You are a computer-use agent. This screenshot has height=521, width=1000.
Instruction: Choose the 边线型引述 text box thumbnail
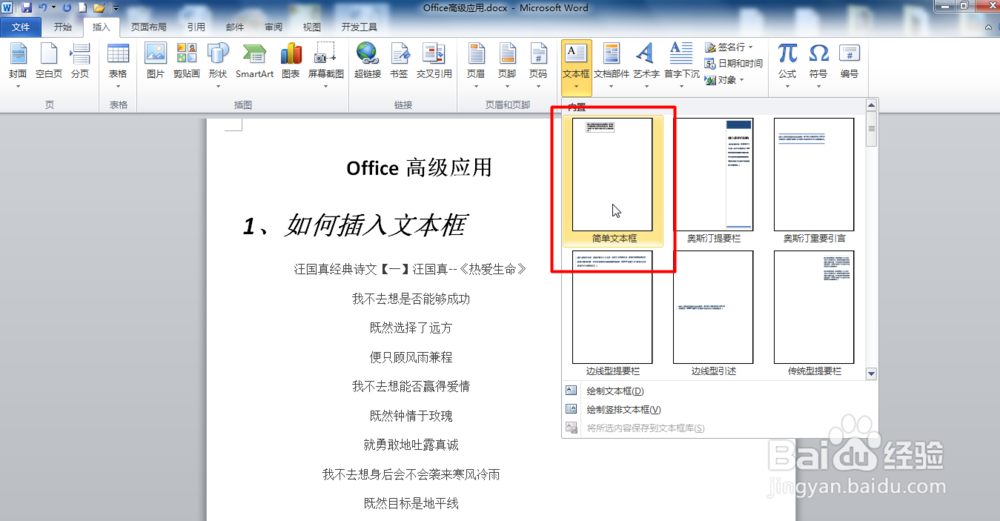coord(713,313)
